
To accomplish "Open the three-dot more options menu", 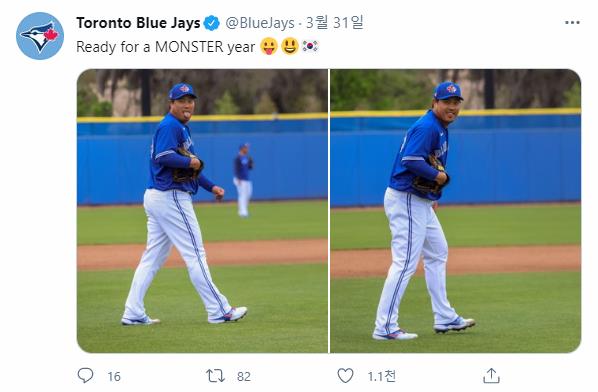I will pyautogui.click(x=572, y=23).
